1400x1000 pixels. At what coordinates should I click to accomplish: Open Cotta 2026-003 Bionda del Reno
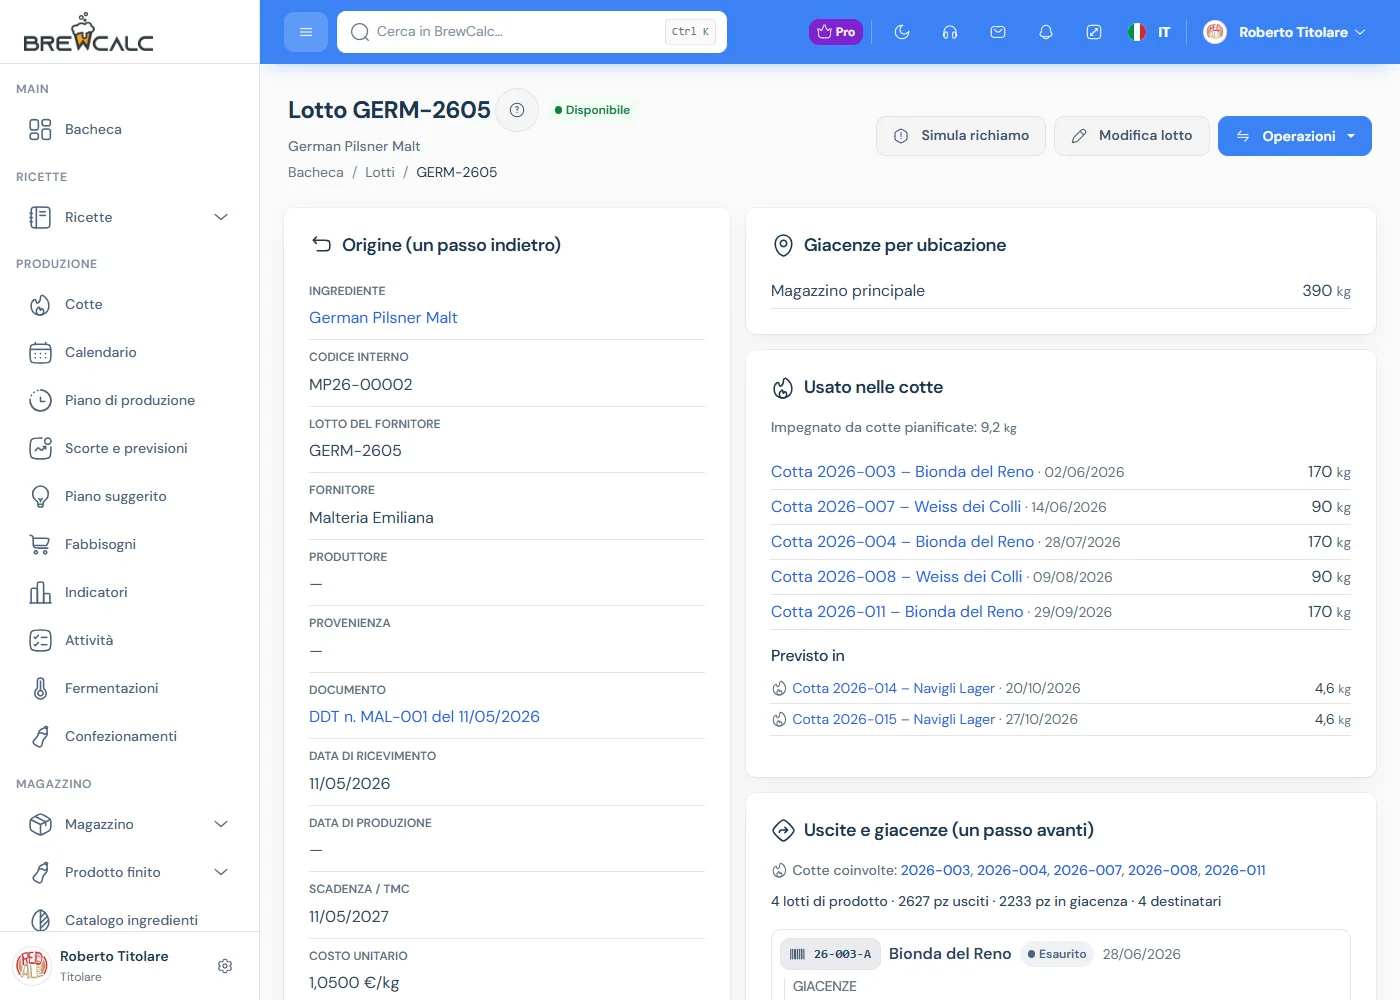pos(902,472)
